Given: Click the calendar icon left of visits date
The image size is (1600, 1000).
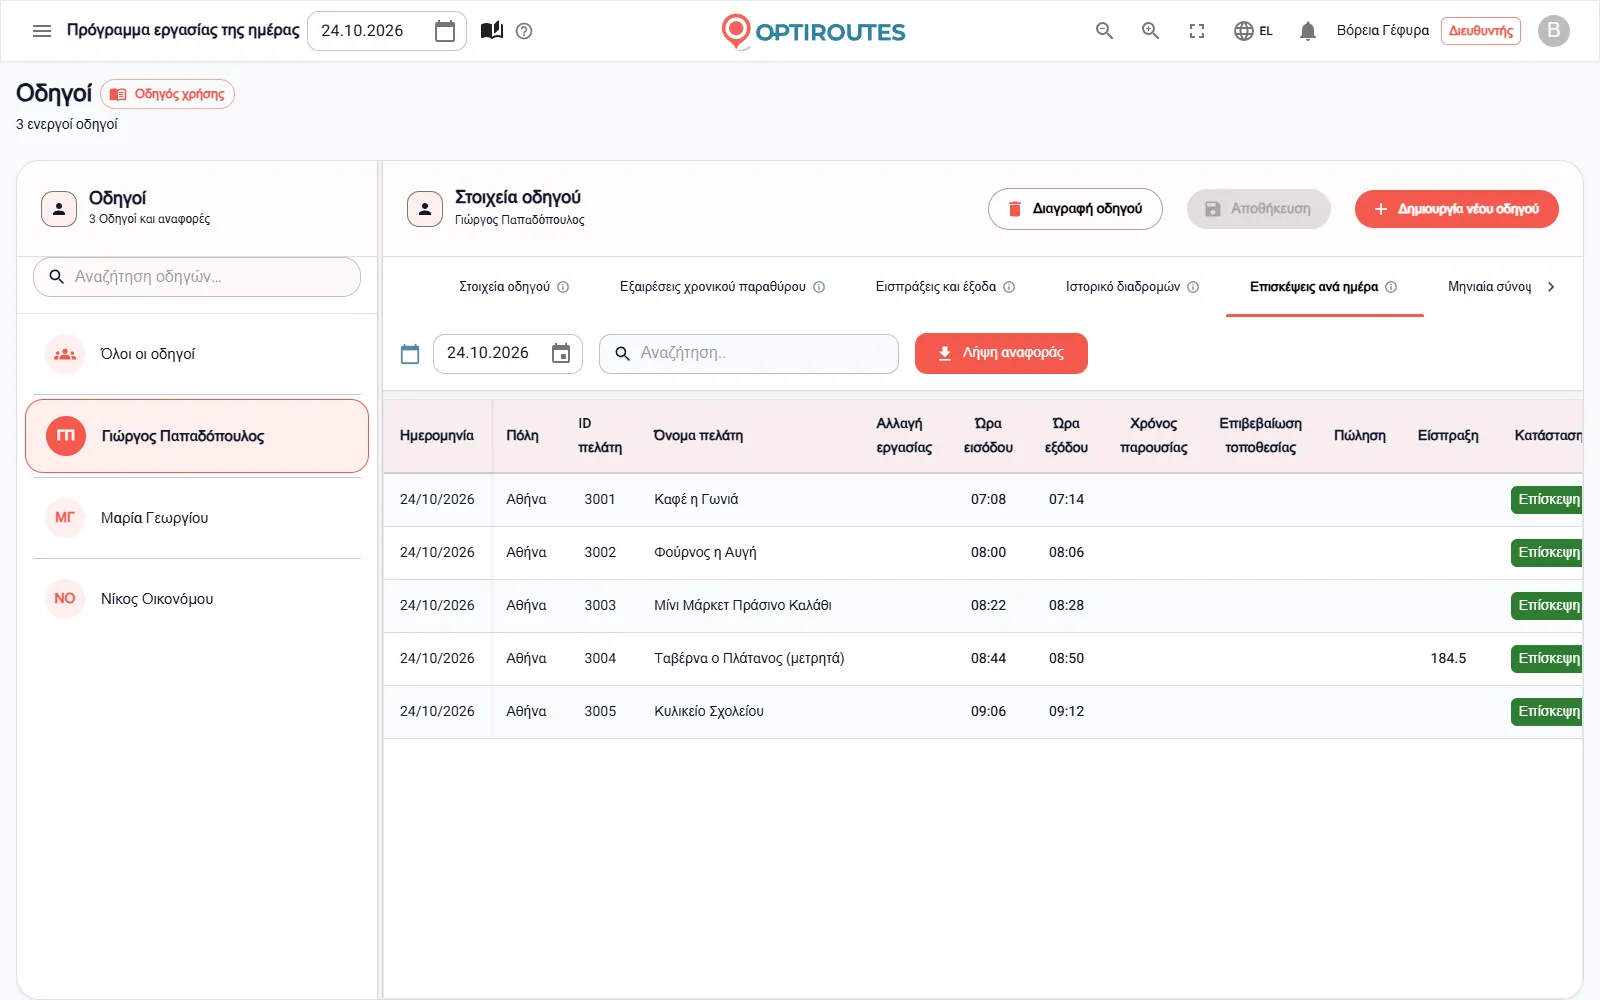Looking at the screenshot, I should [x=410, y=354].
